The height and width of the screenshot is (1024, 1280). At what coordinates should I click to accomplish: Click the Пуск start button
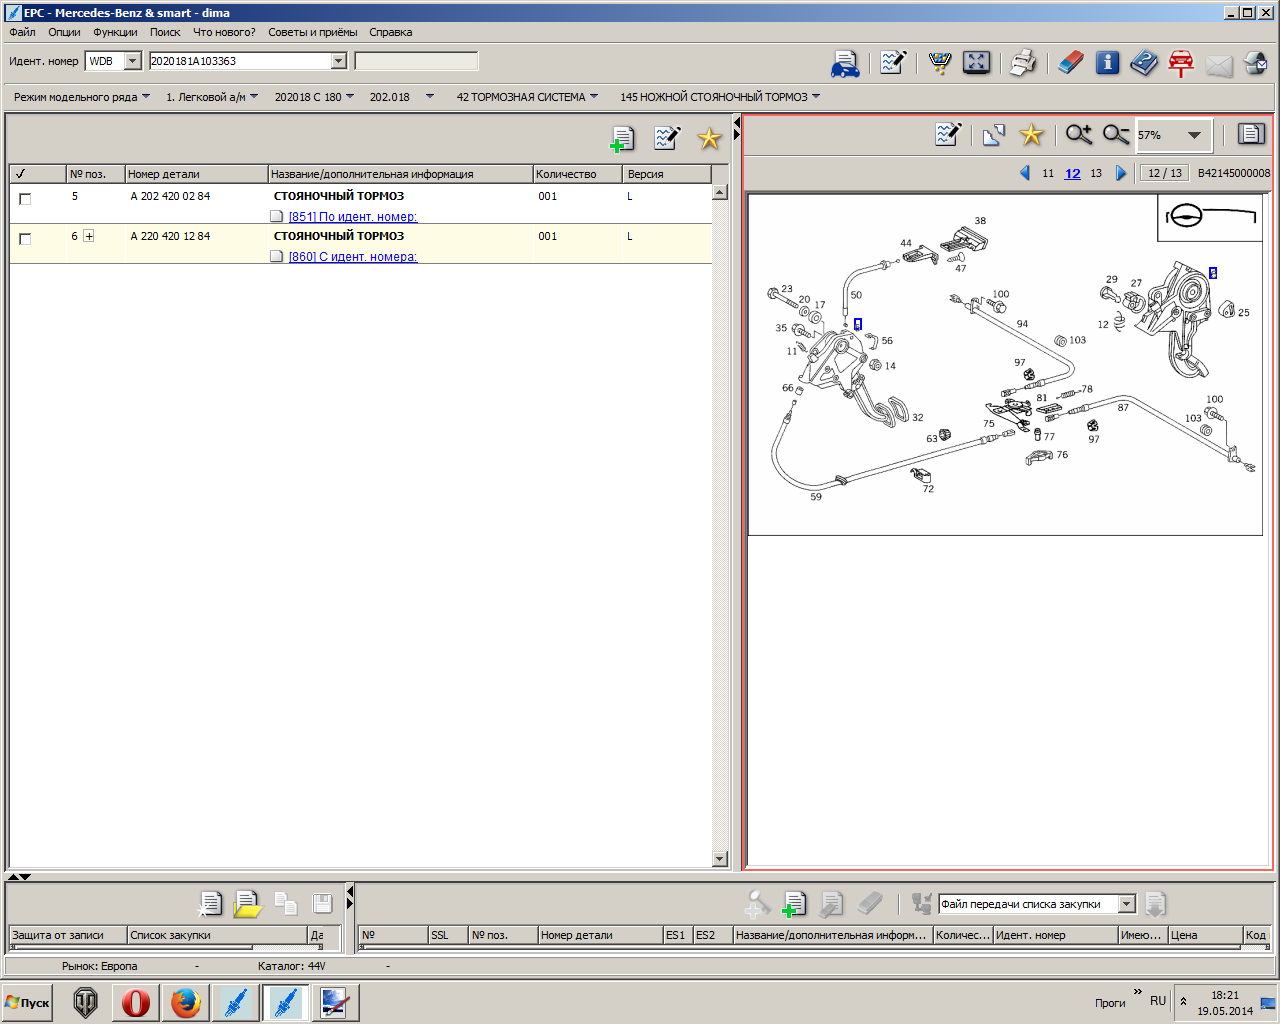tap(28, 1003)
